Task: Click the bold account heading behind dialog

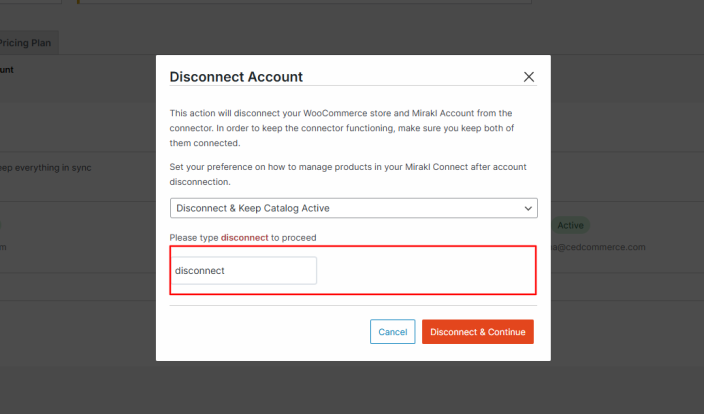Action: pyautogui.click(x=6, y=70)
